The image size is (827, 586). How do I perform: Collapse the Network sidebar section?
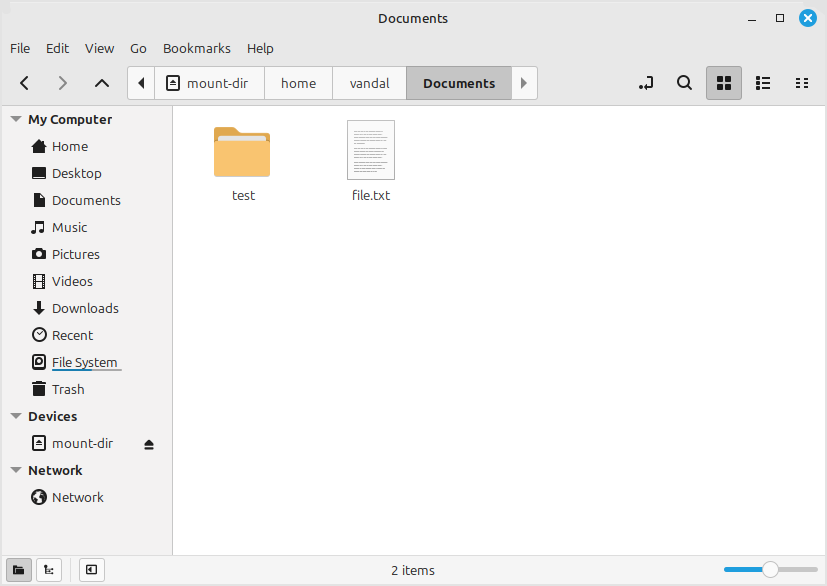pyautogui.click(x=16, y=470)
